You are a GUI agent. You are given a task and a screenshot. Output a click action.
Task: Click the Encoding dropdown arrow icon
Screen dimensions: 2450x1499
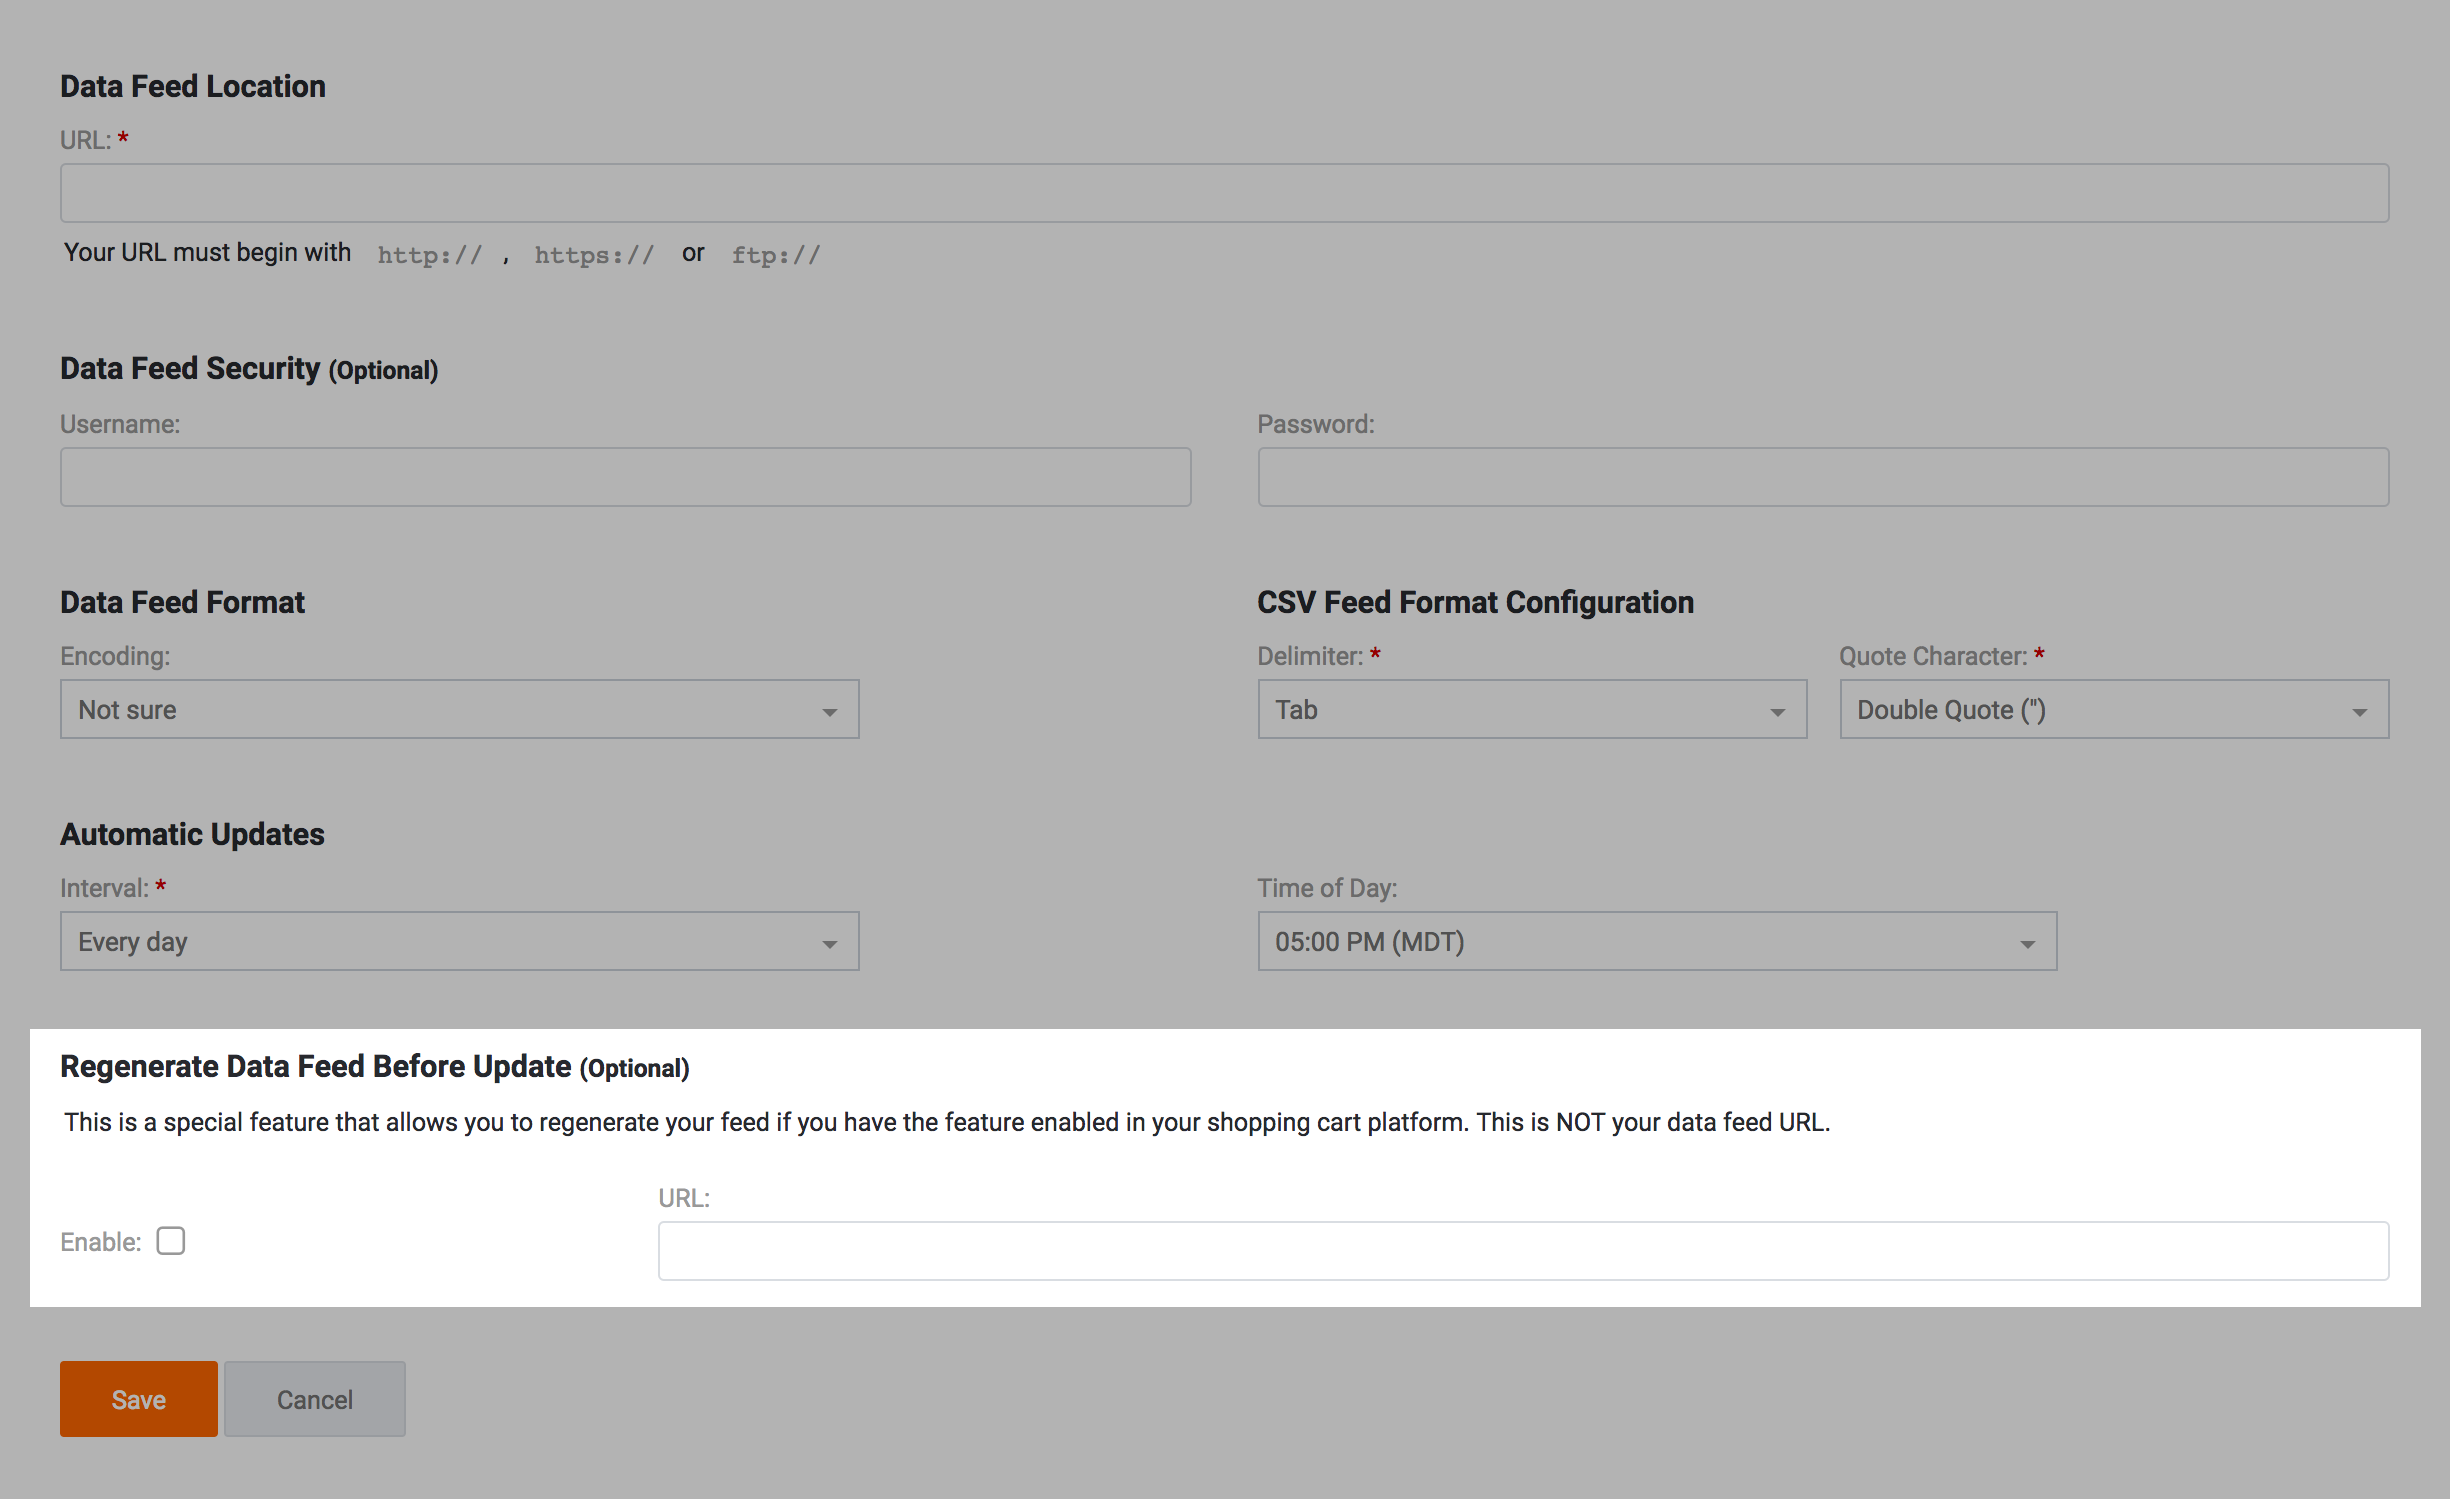[829, 712]
